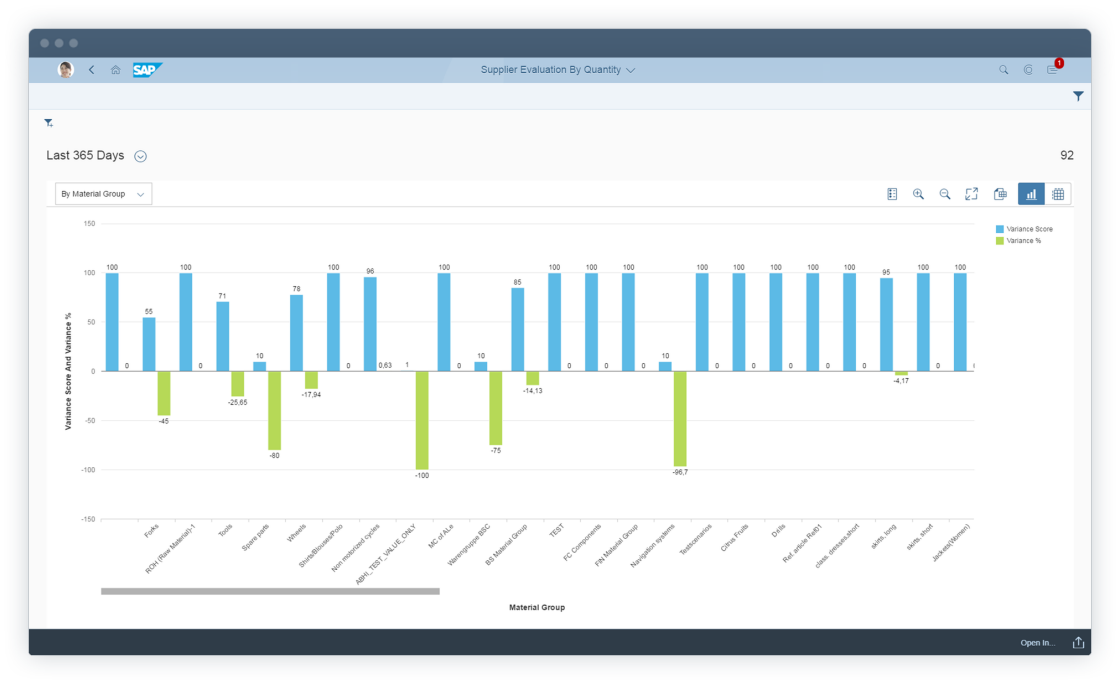The height and width of the screenshot is (684, 1120).
Task: Go back with the back arrow
Action: coord(91,70)
